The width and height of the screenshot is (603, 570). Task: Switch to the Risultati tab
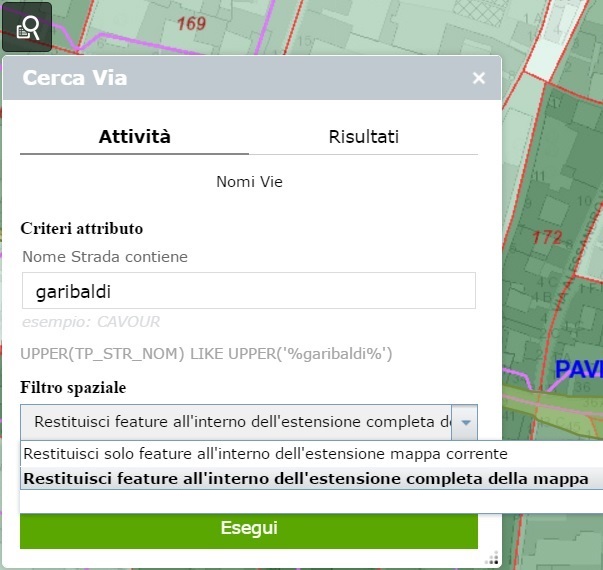pos(363,137)
